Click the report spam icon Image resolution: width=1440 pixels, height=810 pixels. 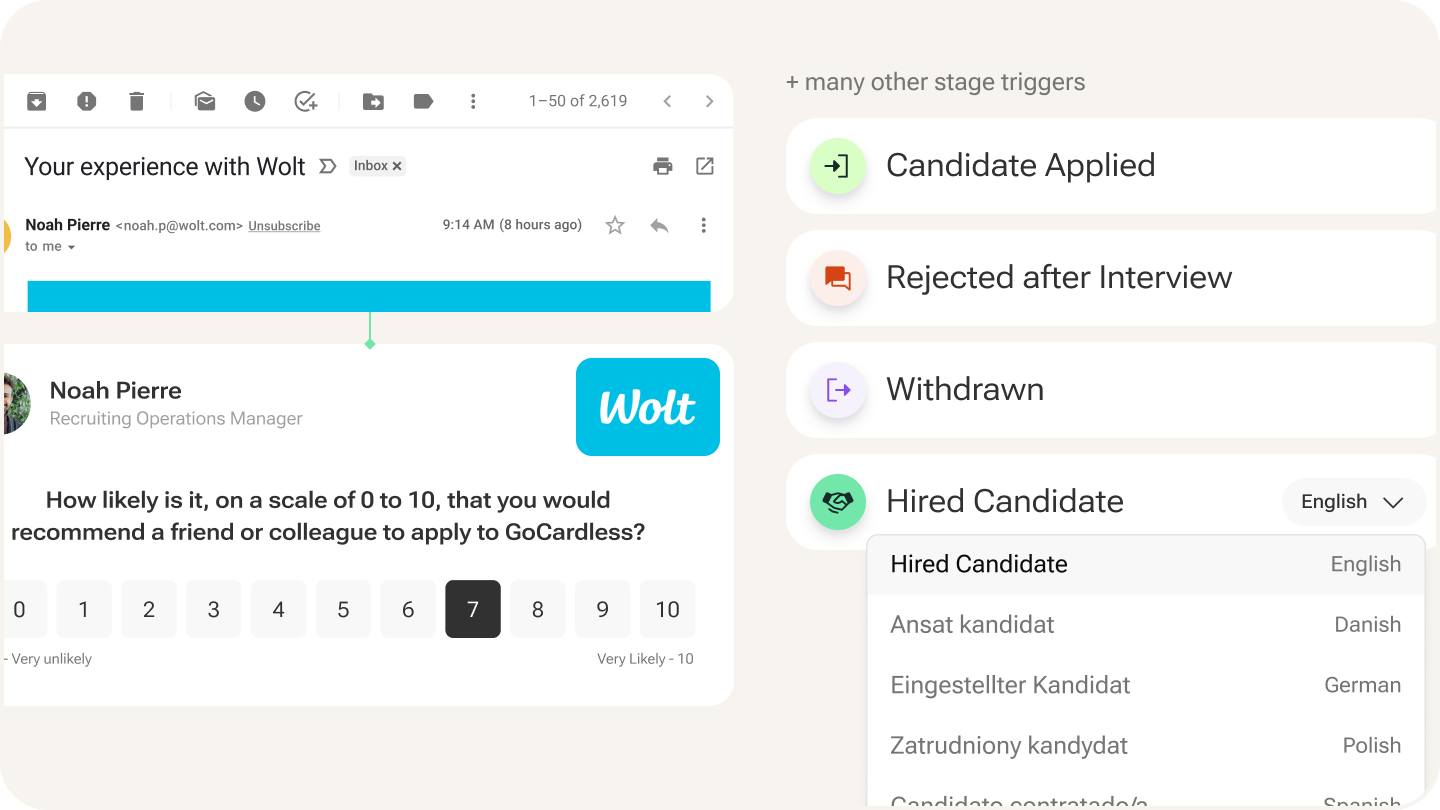87,101
